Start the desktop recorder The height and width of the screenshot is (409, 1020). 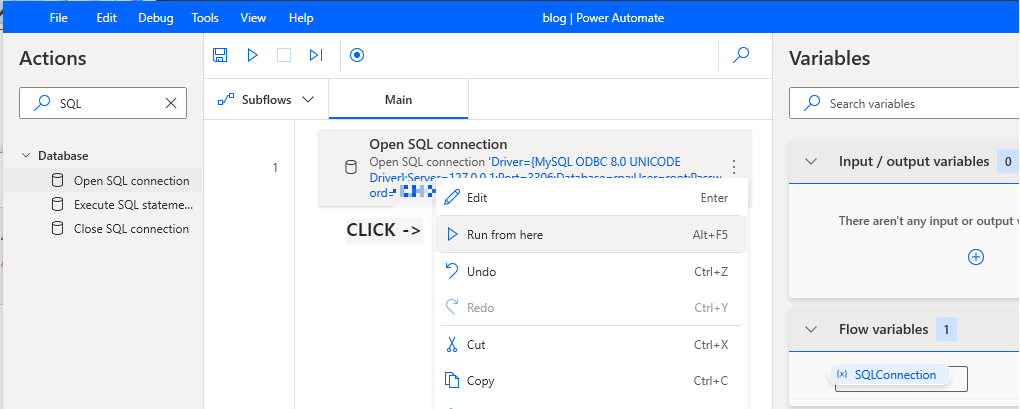356,55
